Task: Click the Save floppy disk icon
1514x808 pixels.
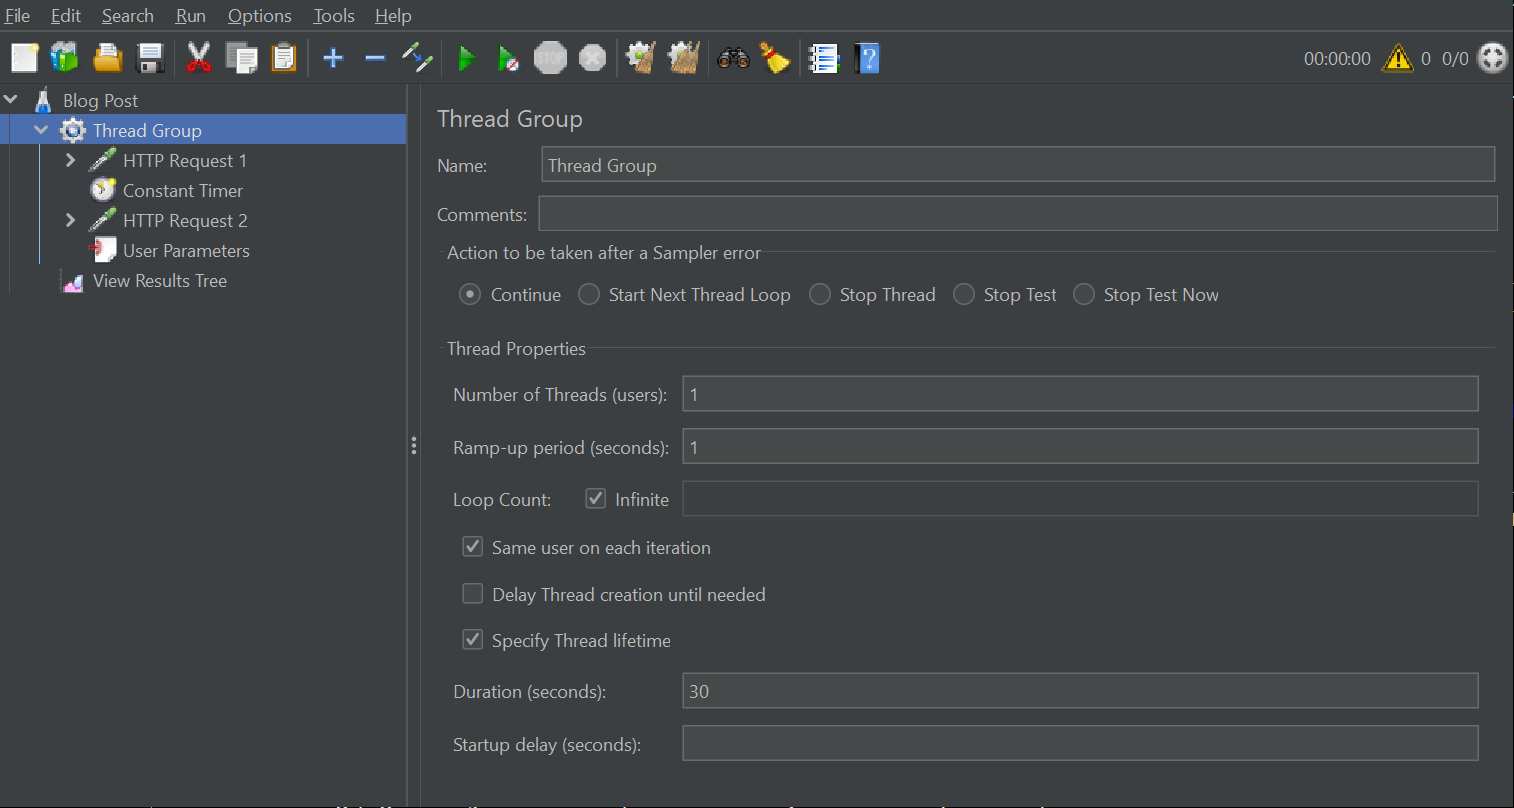Action: [x=150, y=58]
